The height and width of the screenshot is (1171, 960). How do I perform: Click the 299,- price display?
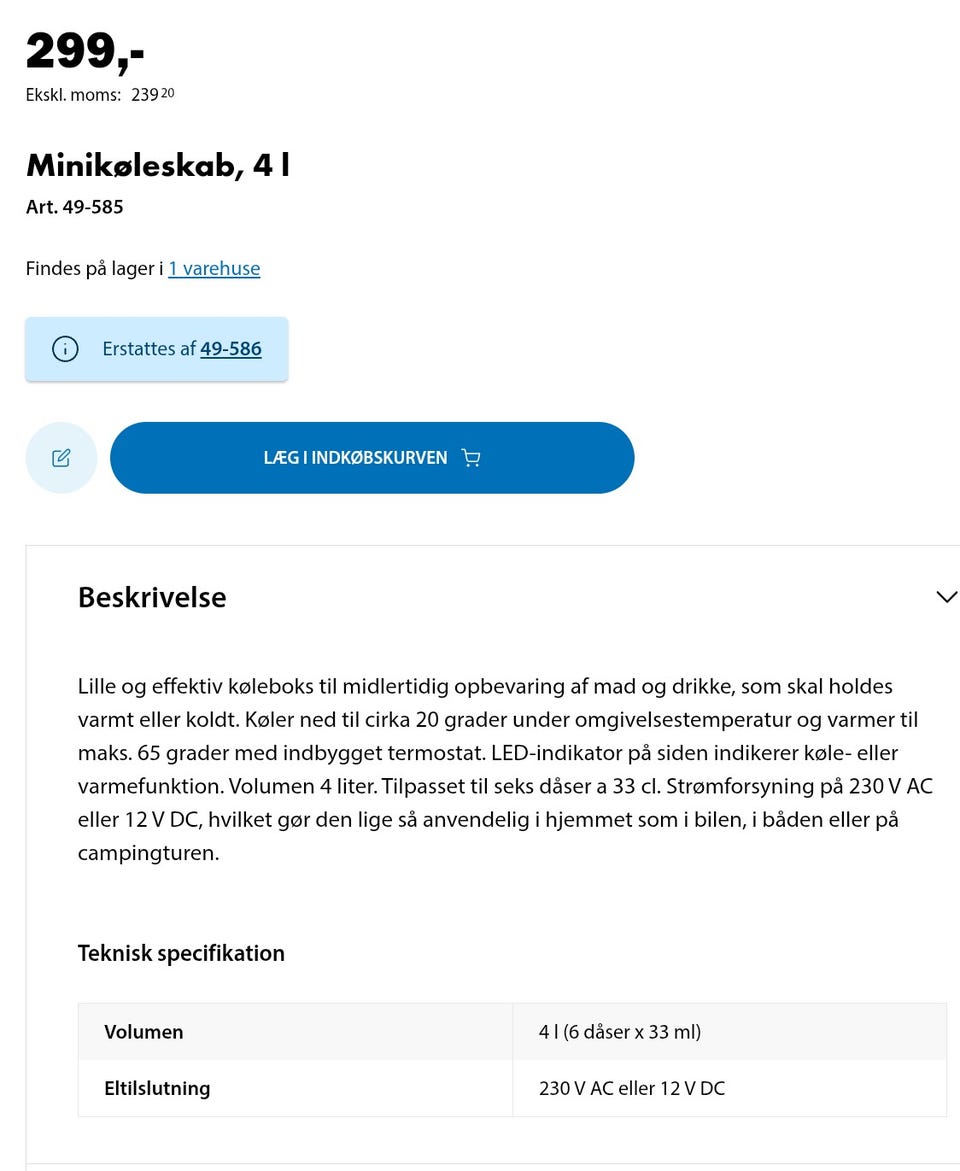[x=84, y=48]
